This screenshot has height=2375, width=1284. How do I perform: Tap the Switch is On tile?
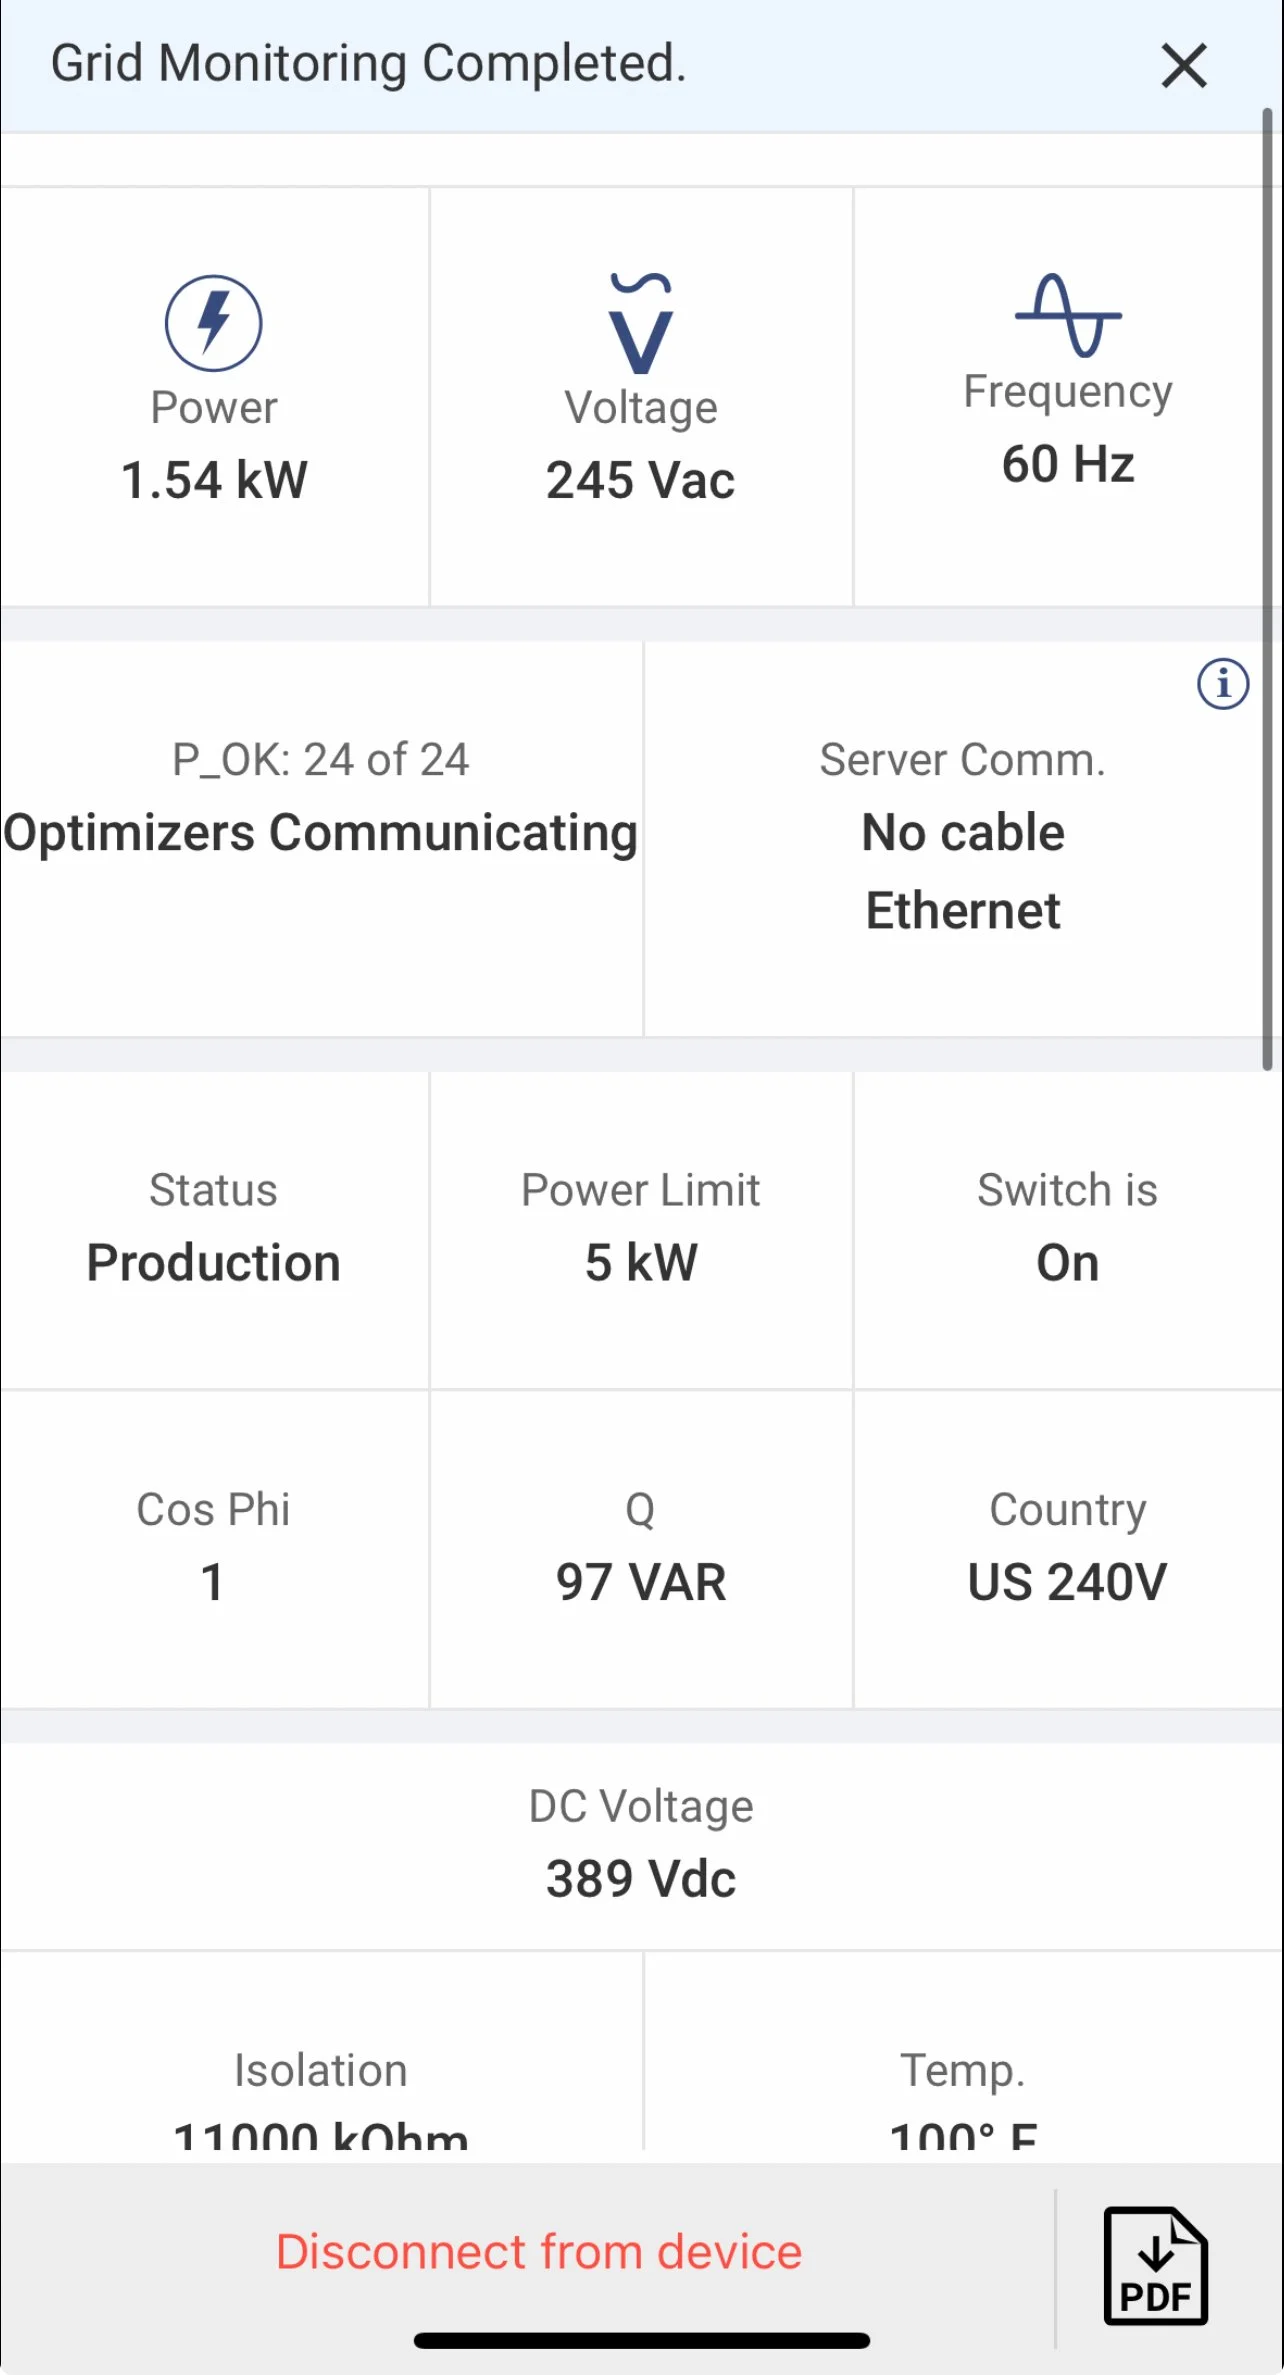[x=1068, y=1230]
